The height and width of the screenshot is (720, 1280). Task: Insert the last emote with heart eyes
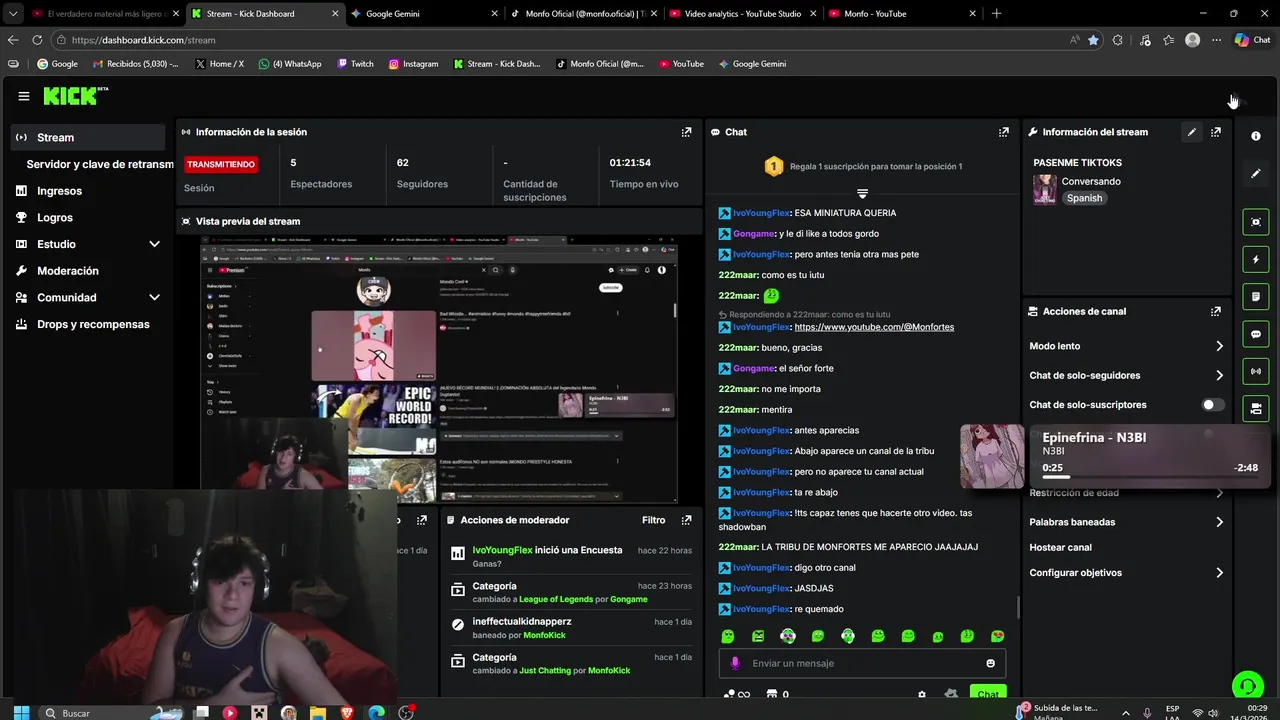[997, 636]
